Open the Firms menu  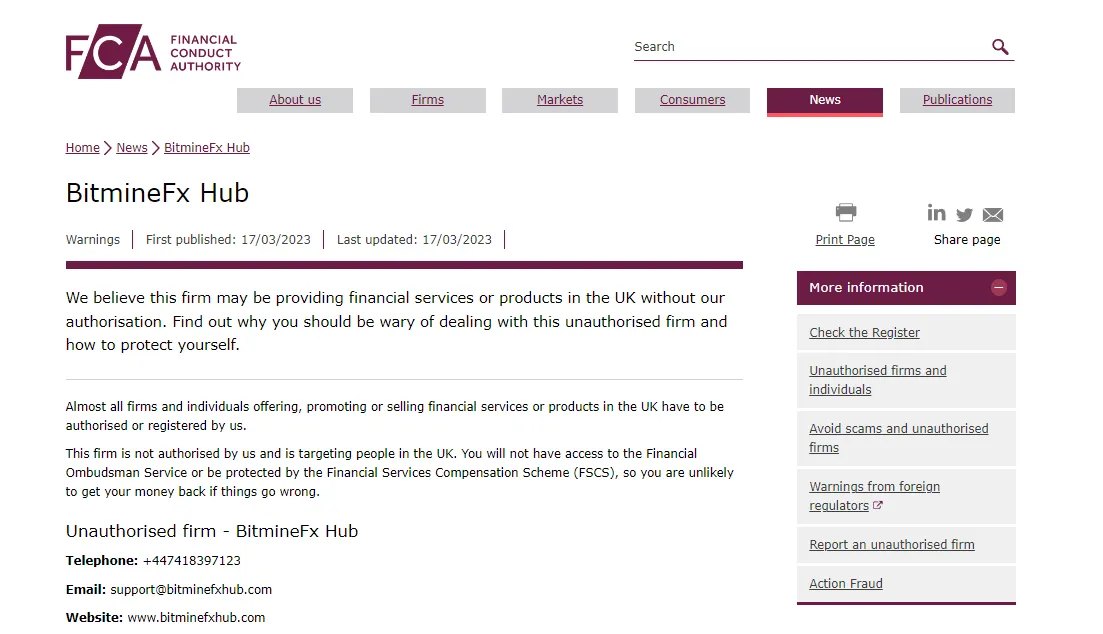428,100
